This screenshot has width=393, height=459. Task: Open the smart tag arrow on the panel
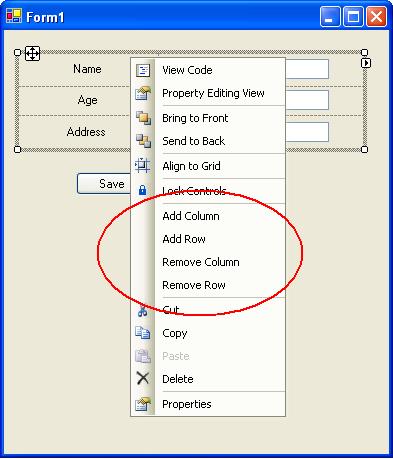[366, 63]
